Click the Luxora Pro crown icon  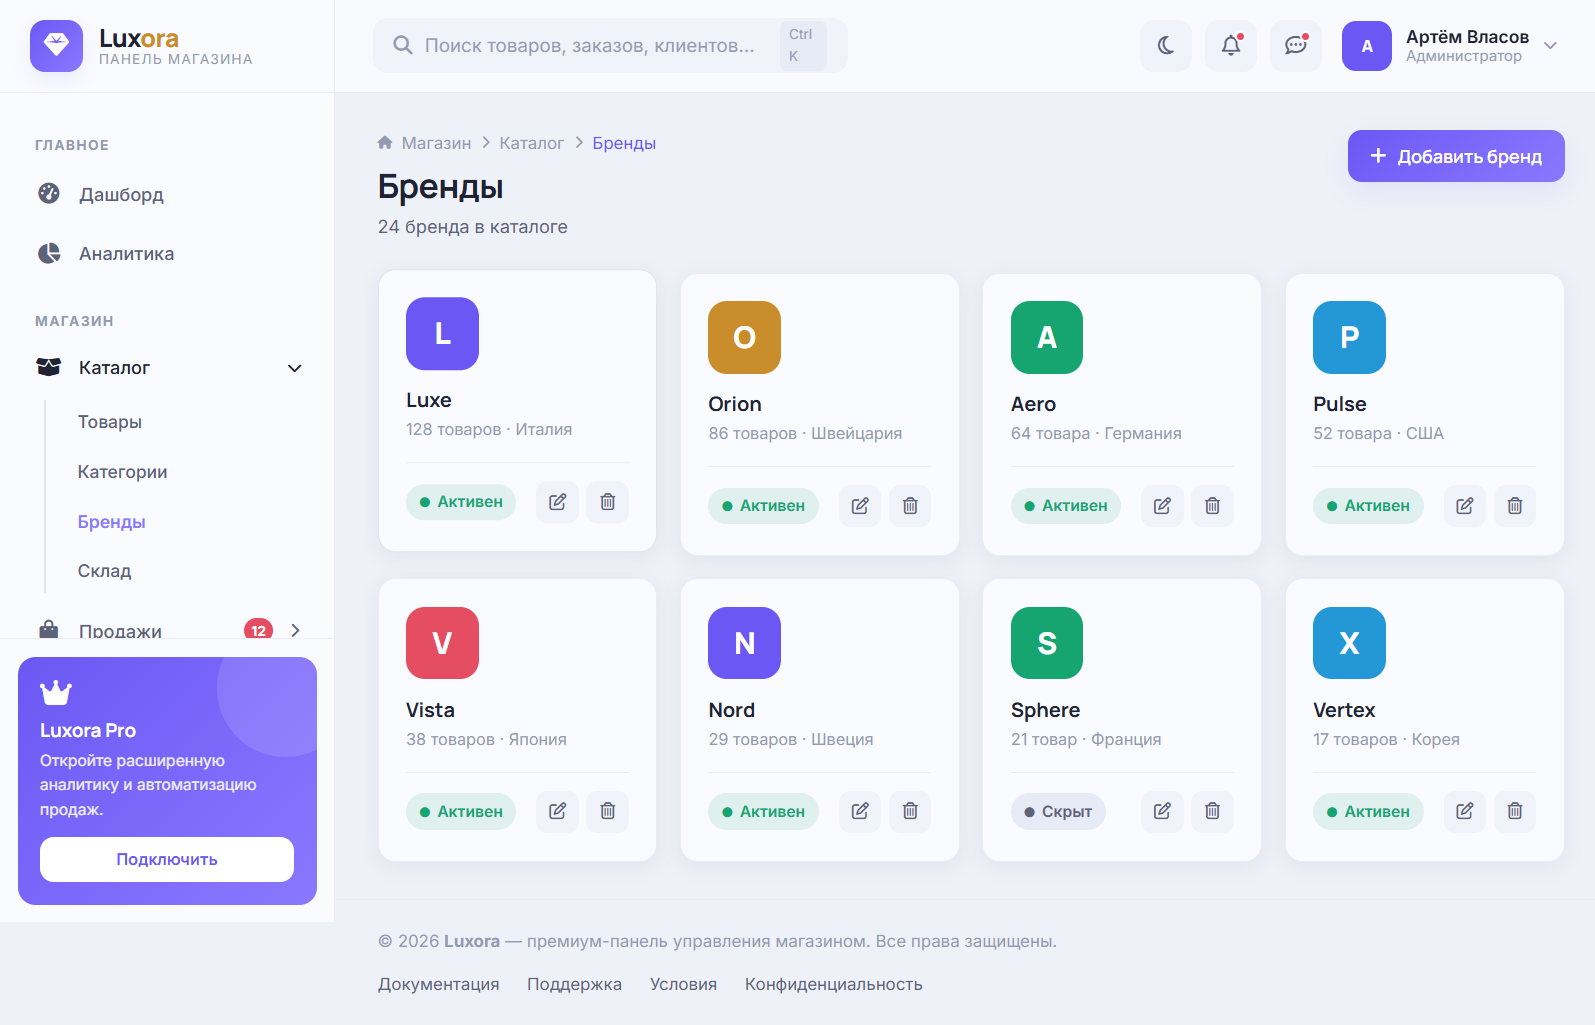pos(56,692)
